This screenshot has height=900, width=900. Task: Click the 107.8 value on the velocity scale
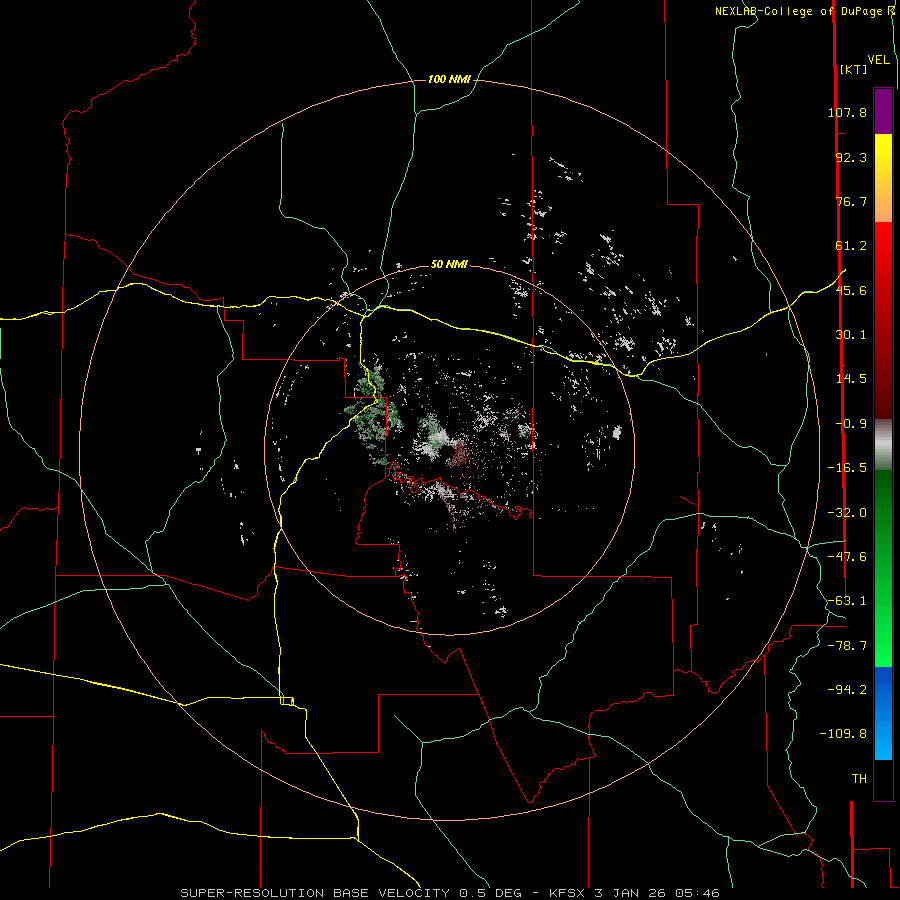point(847,112)
